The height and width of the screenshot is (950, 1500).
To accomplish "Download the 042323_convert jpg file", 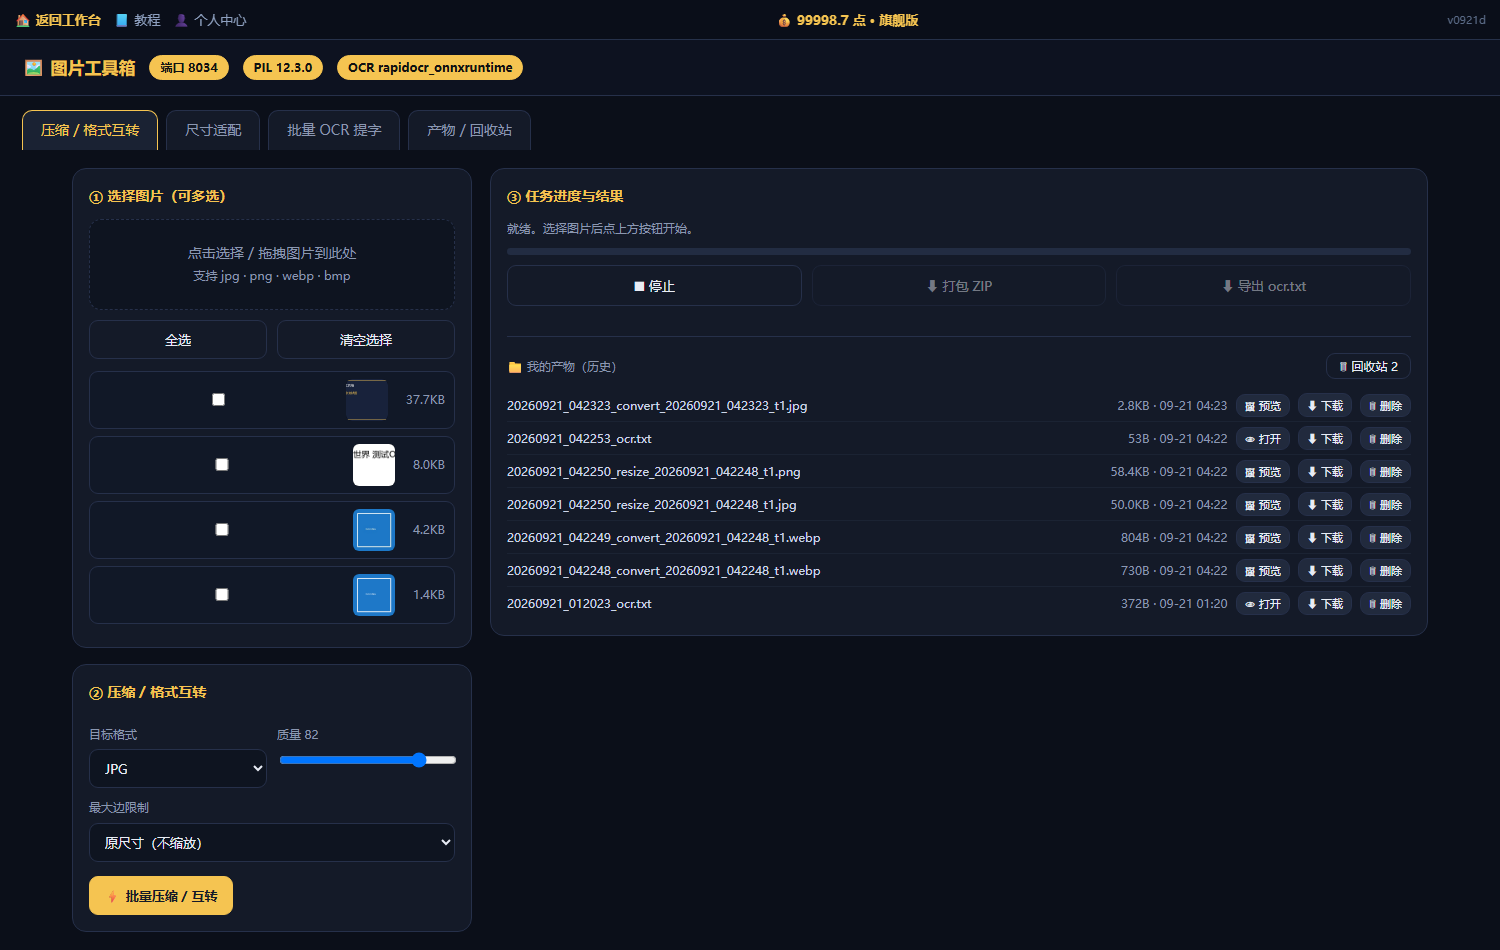I will 1325,406.
